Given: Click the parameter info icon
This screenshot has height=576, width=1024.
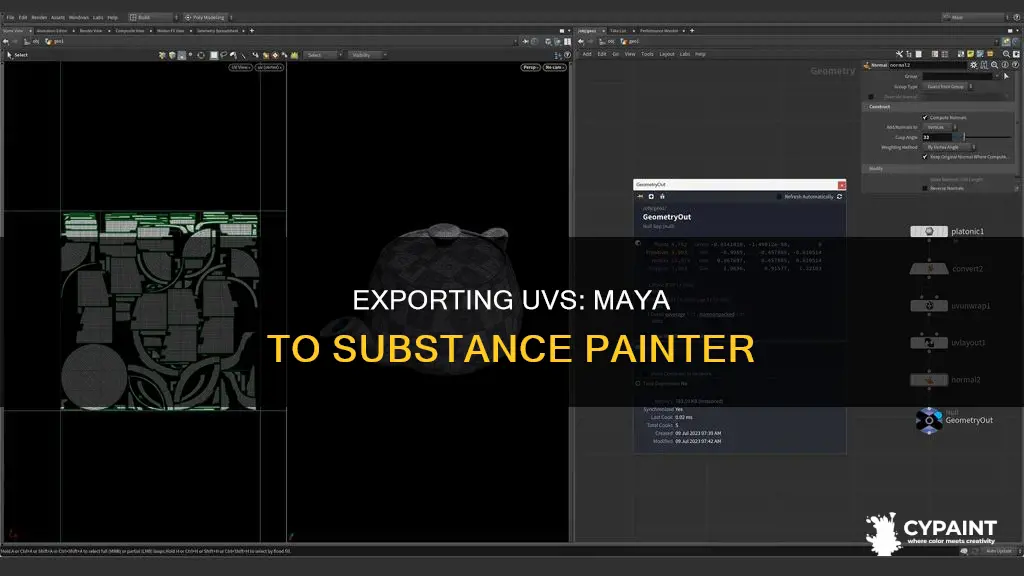Looking at the screenshot, I should pos(1005,65).
